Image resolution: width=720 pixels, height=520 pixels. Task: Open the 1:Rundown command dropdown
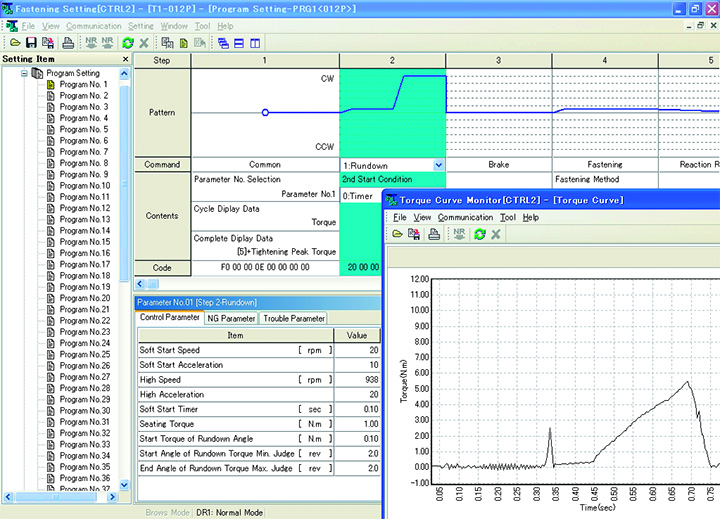[x=438, y=165]
